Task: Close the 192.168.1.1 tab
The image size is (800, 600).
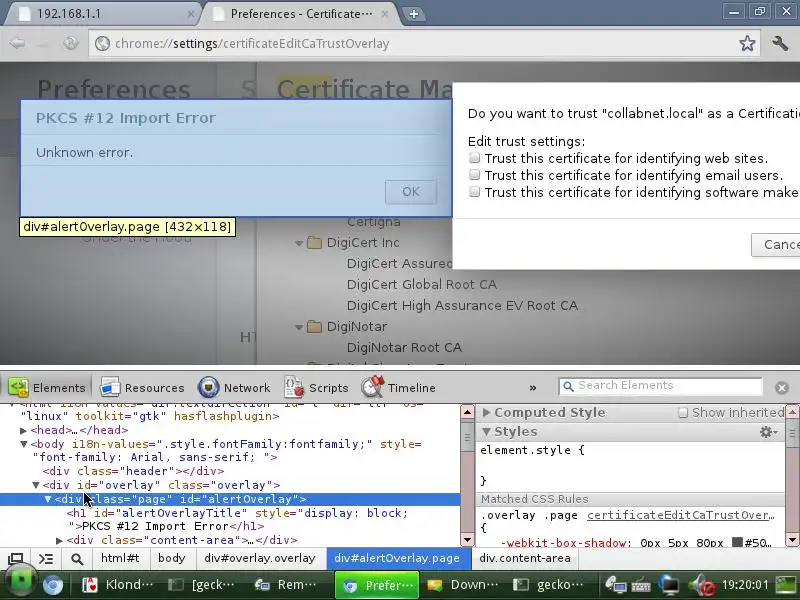Action: point(190,14)
